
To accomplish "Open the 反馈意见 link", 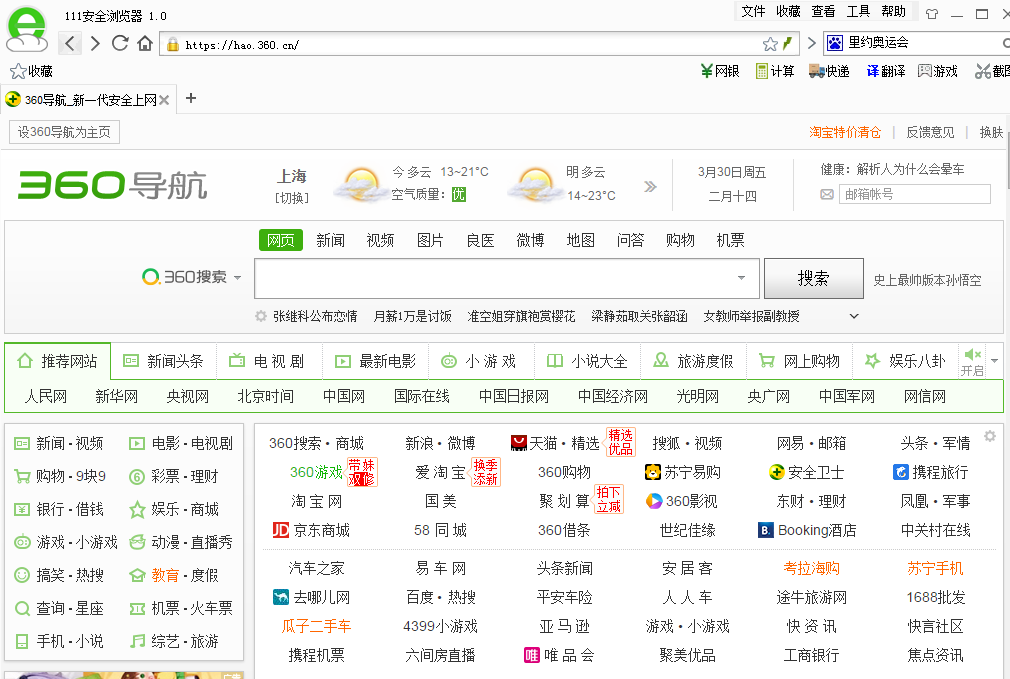I will click(x=930, y=132).
